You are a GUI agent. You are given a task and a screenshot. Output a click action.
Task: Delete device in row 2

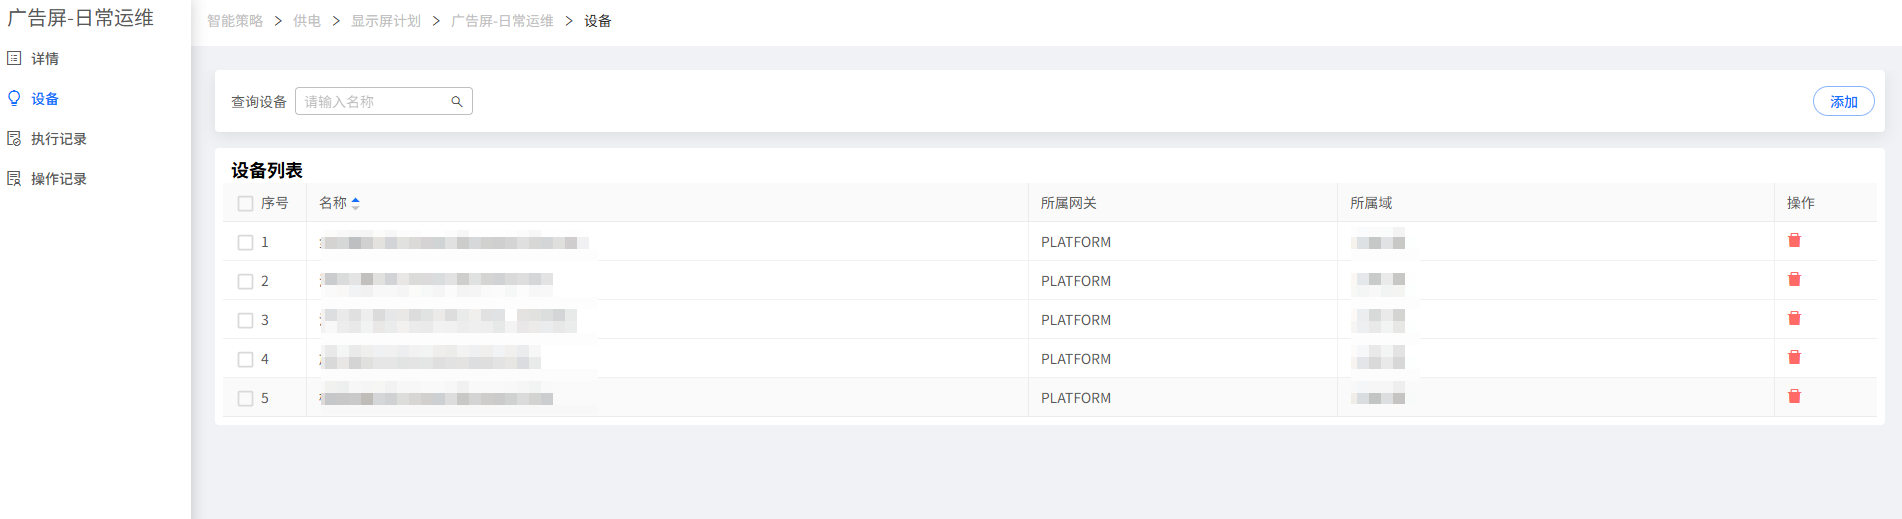pyautogui.click(x=1794, y=279)
